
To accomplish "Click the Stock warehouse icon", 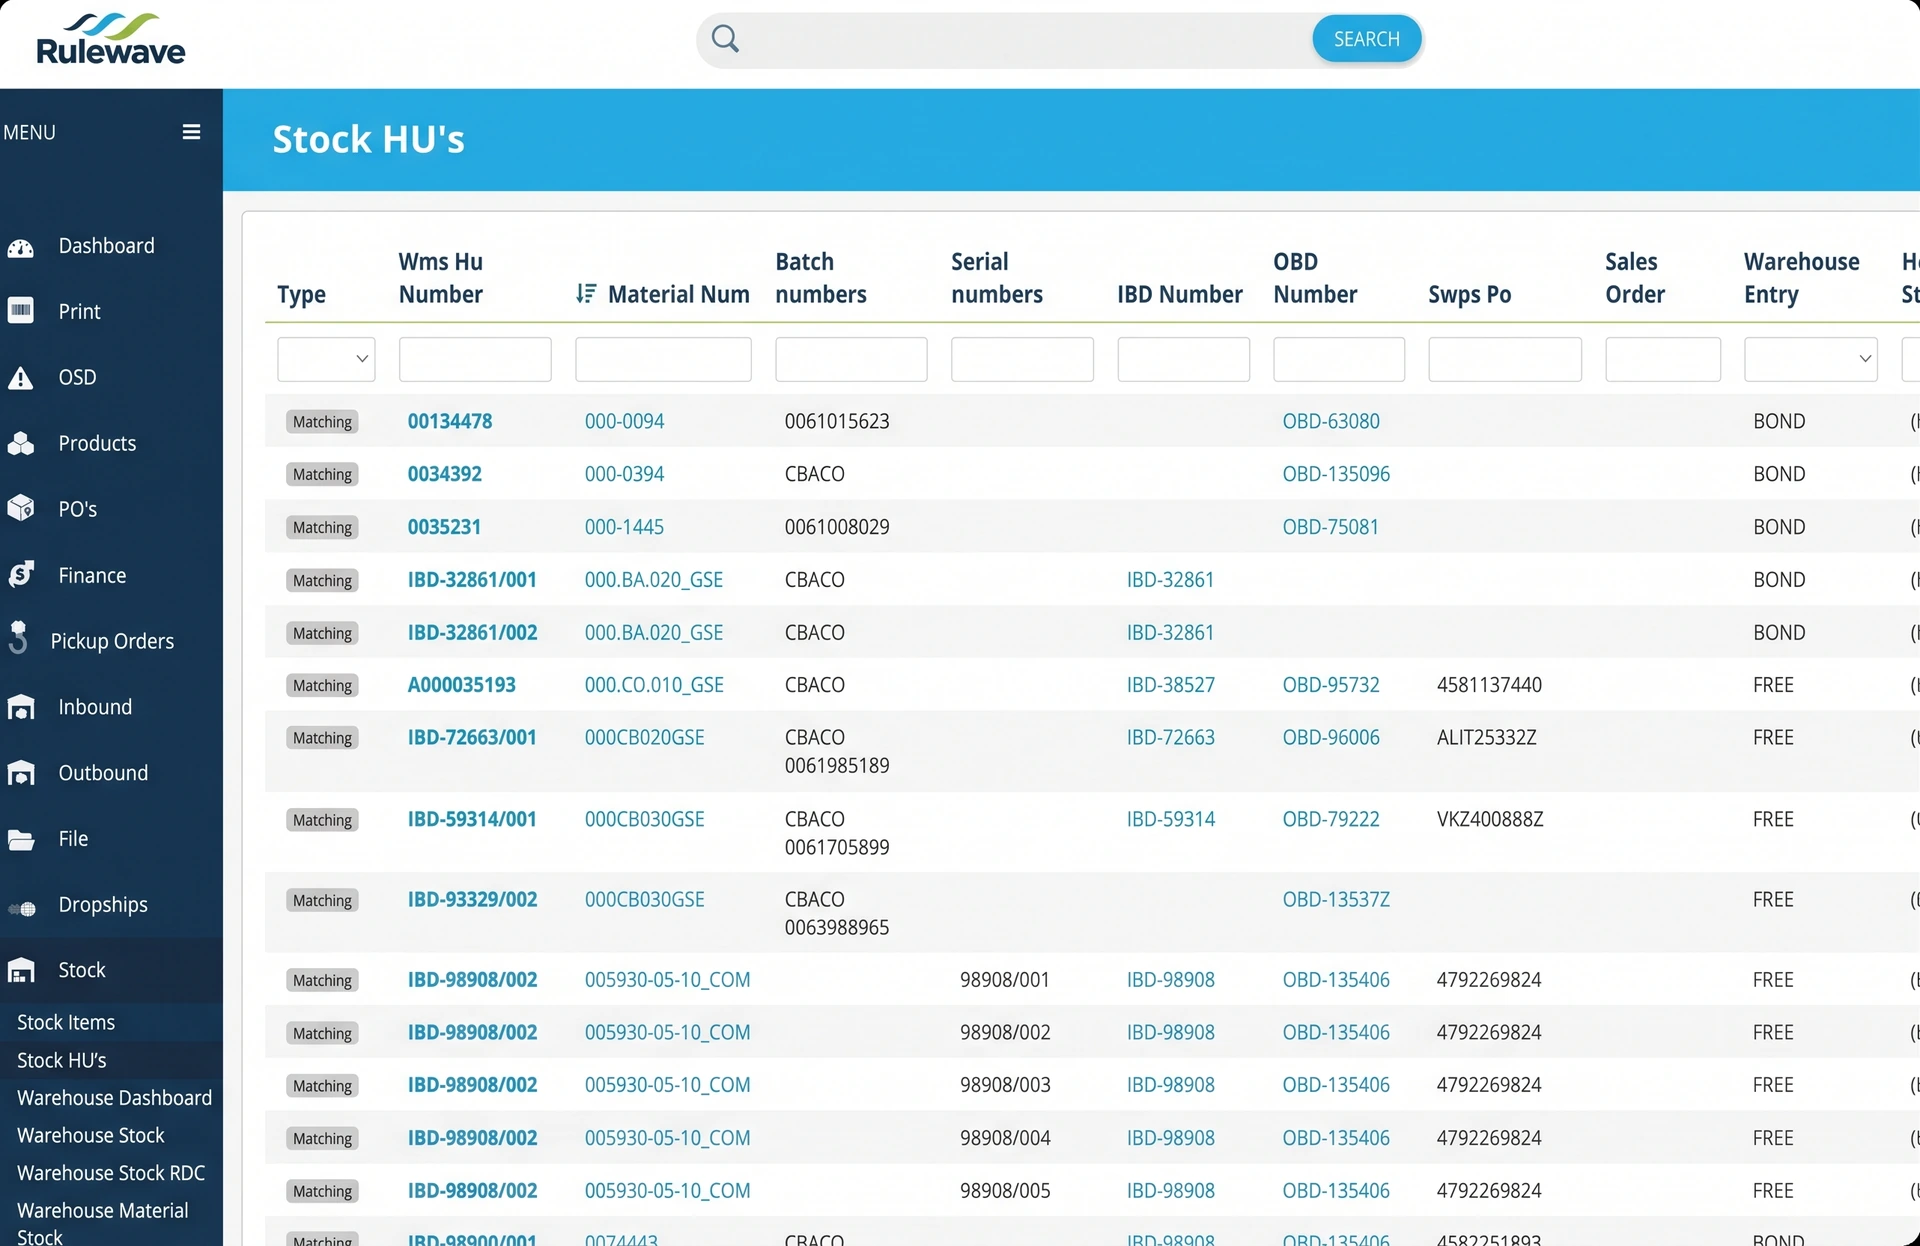I will 21,970.
